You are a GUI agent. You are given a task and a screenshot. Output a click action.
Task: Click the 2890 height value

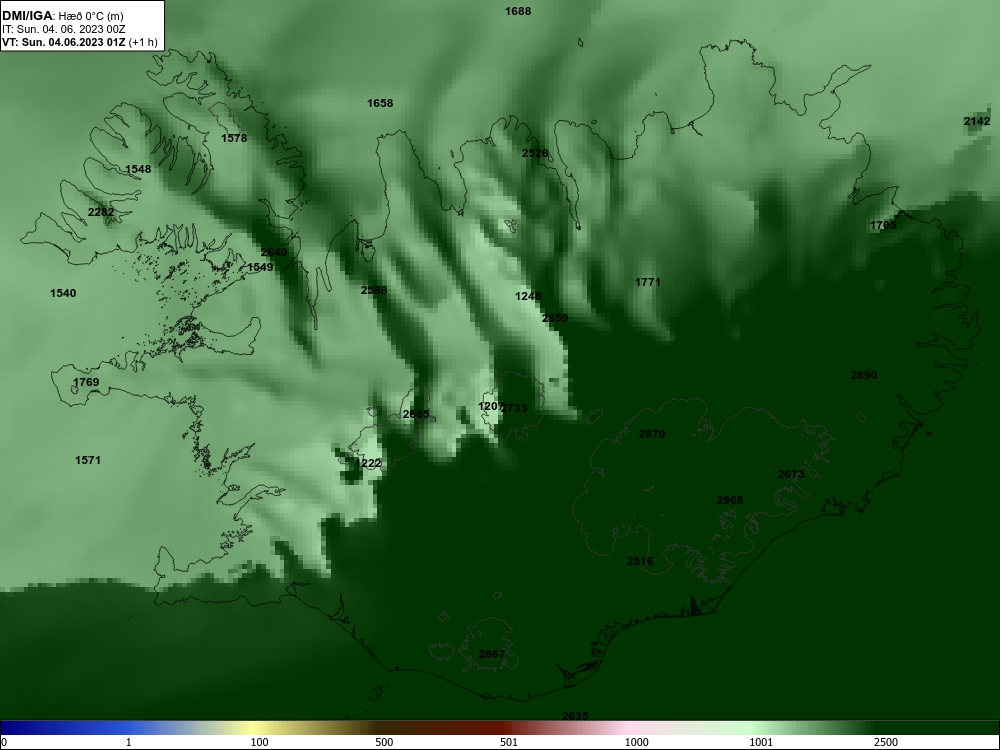tap(864, 375)
